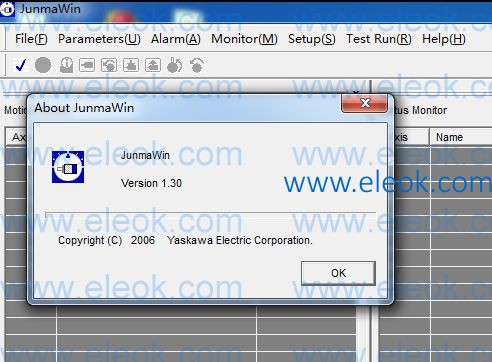This screenshot has width=492, height=362.
Task: Click the boxed rotation arrow toolbar icon
Action: [109, 65]
